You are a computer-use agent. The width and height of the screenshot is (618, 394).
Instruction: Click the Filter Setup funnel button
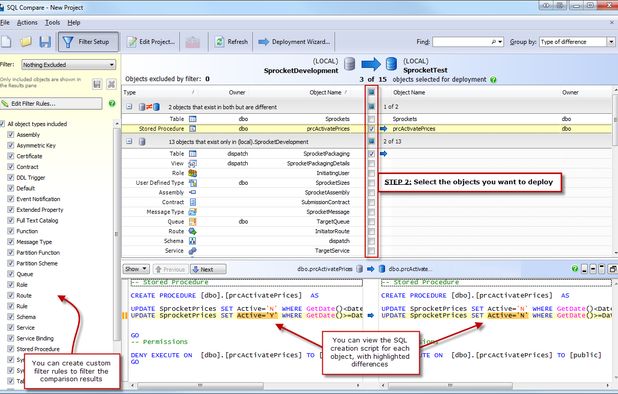tap(88, 42)
